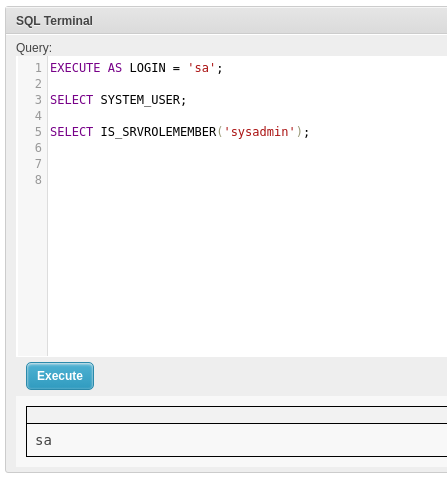Image resolution: width=447 pixels, height=482 pixels.
Task: Click the 'sysadmin' string literal
Action: tap(259, 132)
